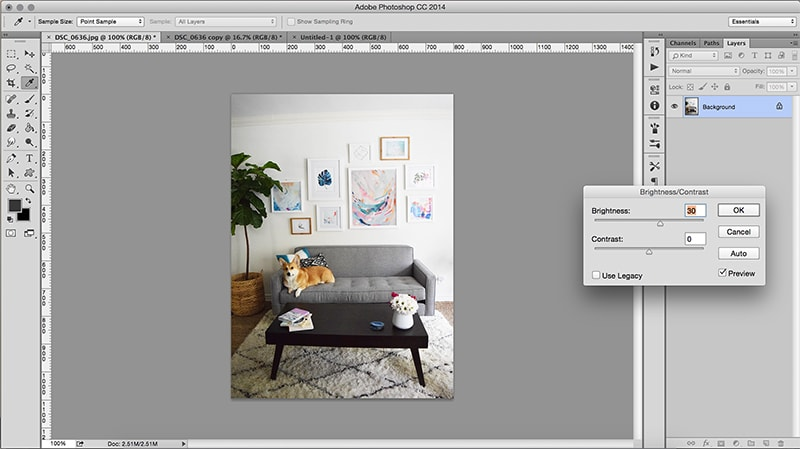
Task: Swap foreground and background colors
Action: pyautogui.click(x=29, y=202)
